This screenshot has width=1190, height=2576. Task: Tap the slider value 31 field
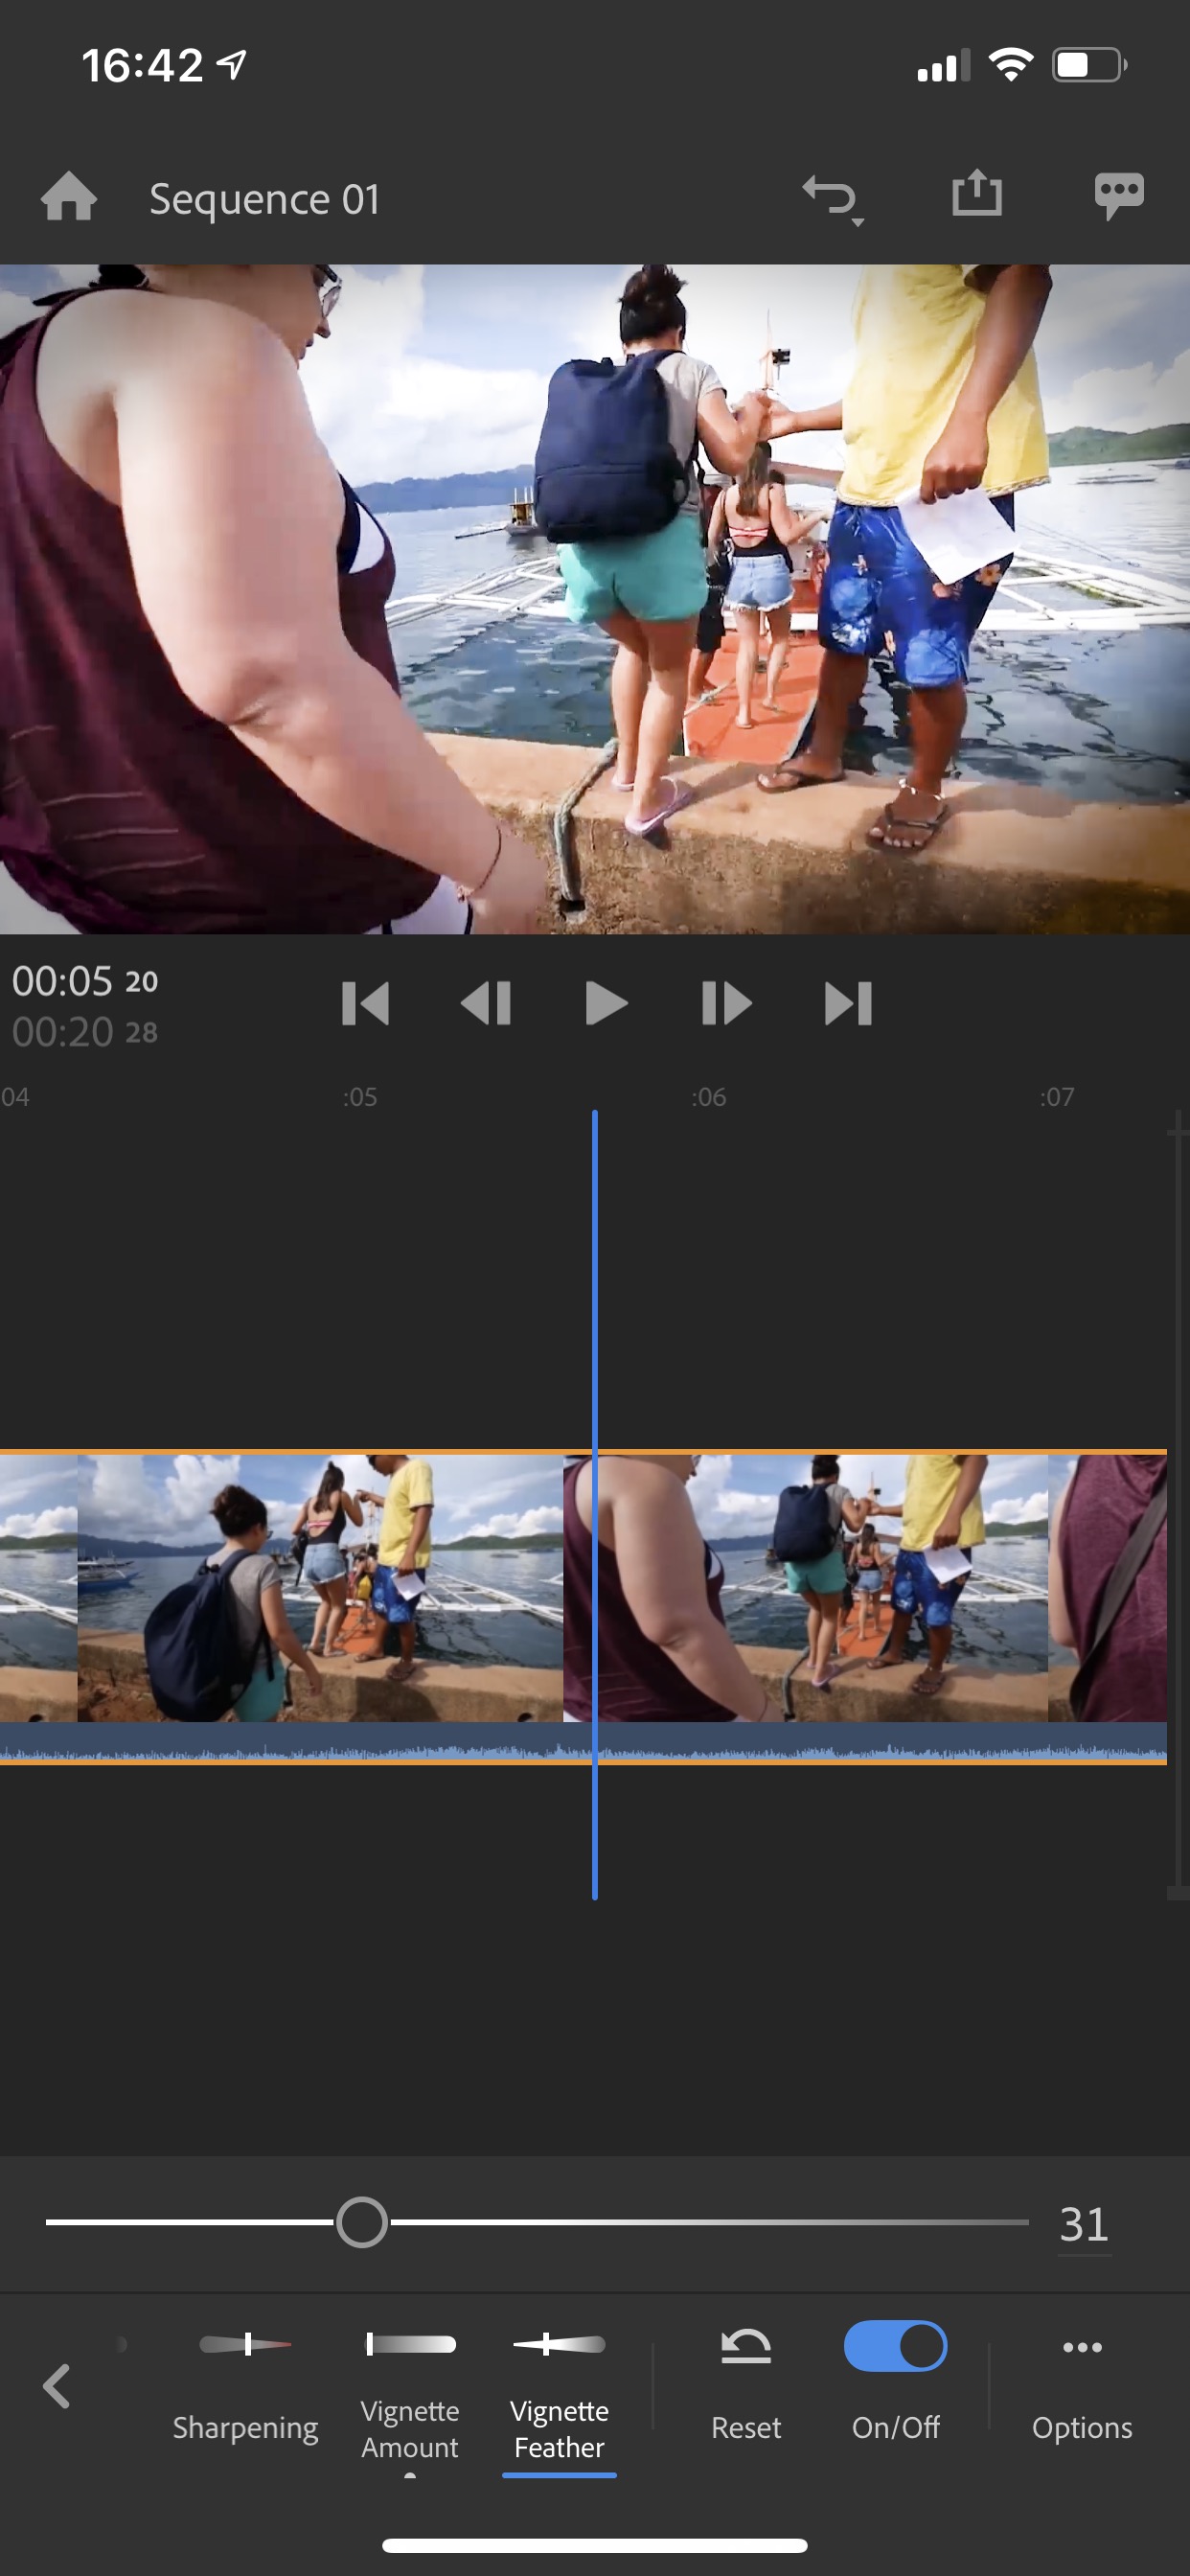point(1084,2224)
